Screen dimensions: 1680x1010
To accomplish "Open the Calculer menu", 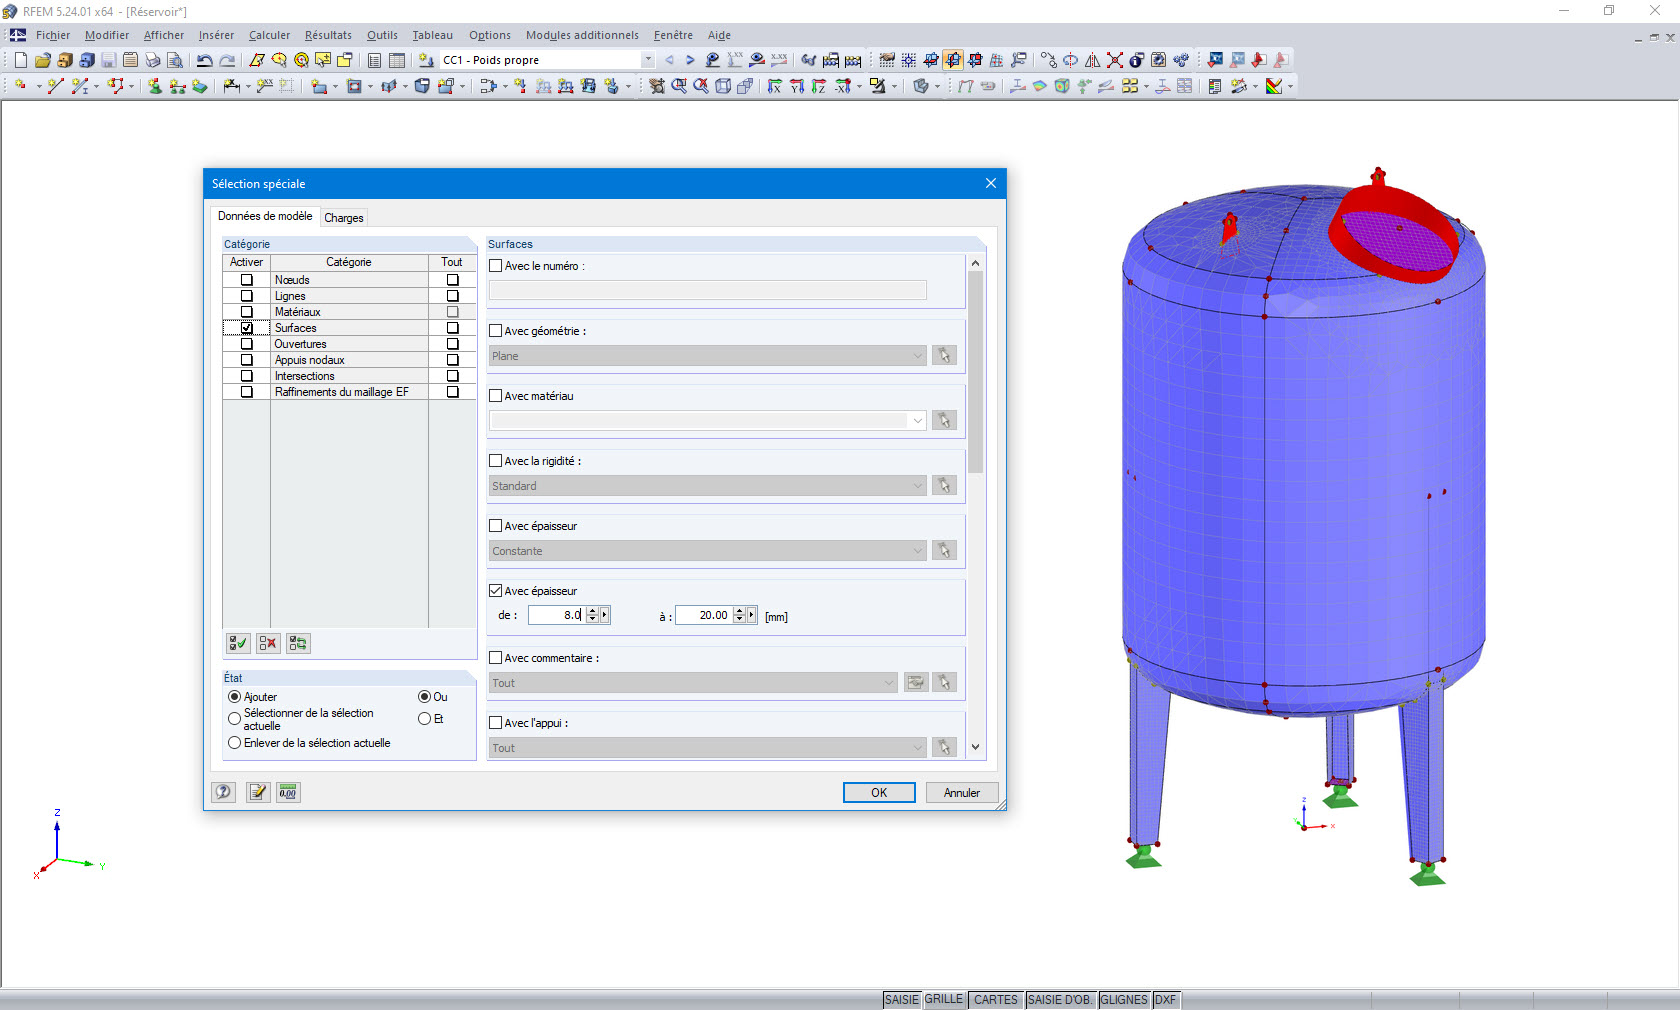I will (x=268, y=35).
